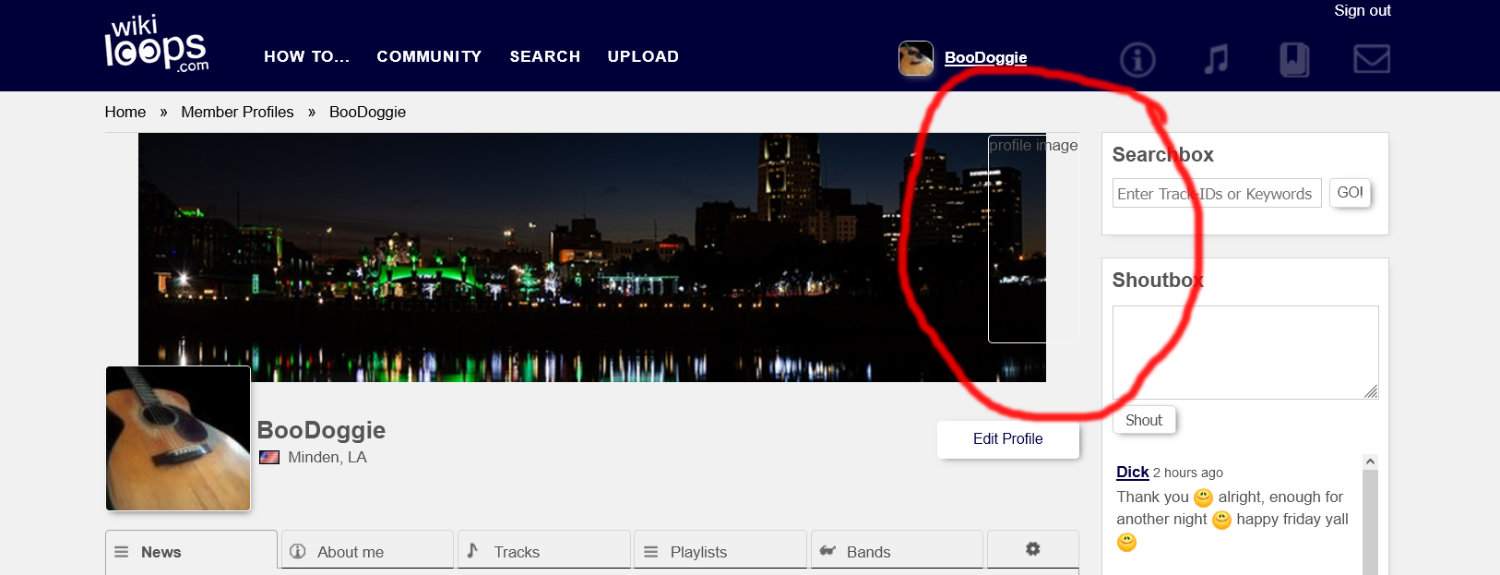This screenshot has height=575, width=1500.
Task: Click BooDoggie's small avatar in header
Action: pyautogui.click(x=915, y=58)
